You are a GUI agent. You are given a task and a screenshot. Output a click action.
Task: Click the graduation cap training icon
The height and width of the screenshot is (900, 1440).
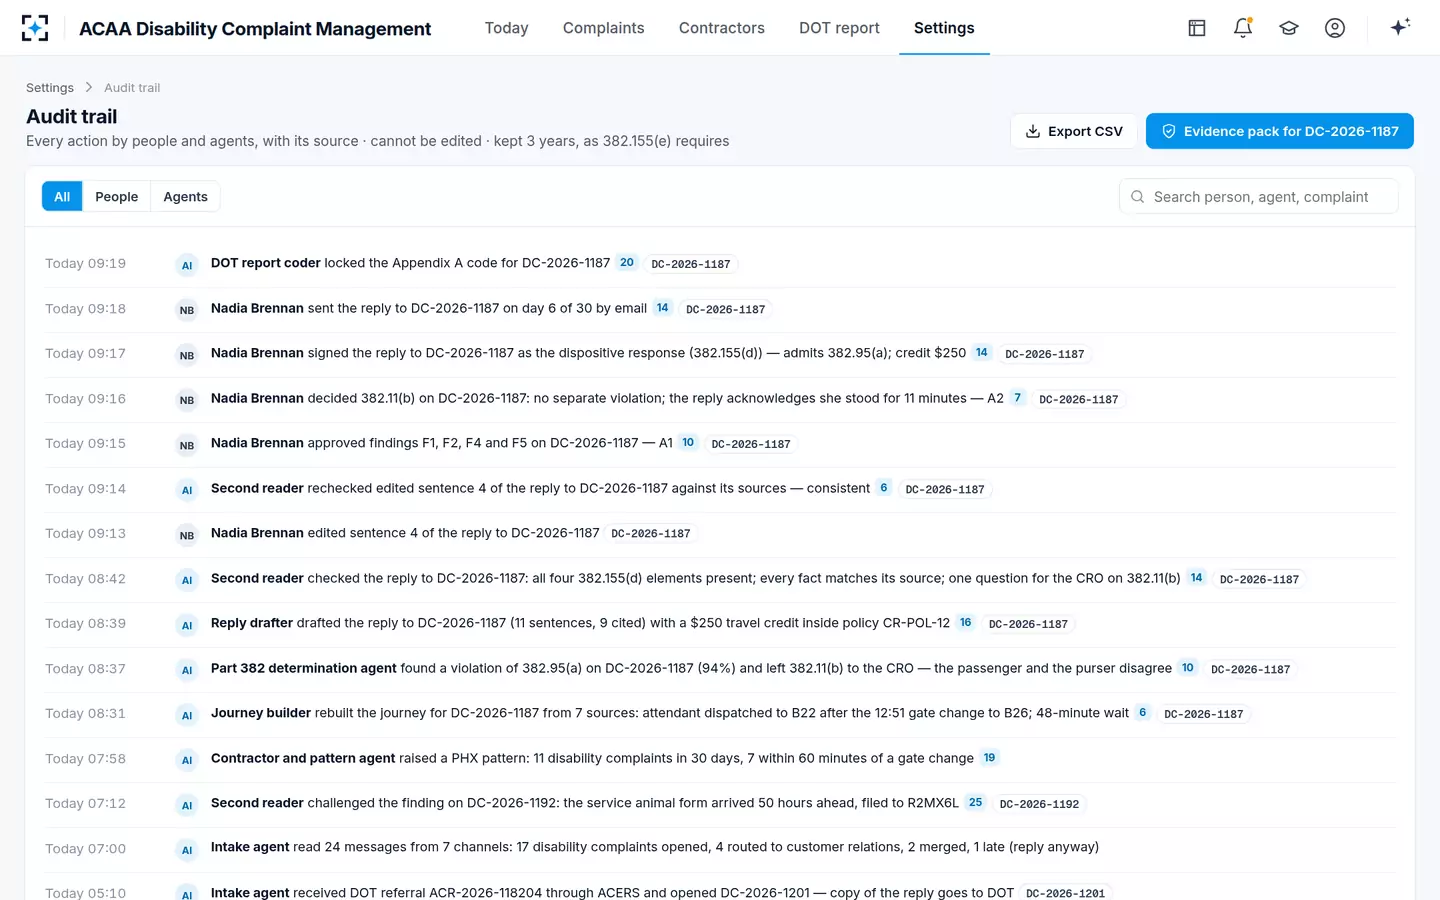1289,28
